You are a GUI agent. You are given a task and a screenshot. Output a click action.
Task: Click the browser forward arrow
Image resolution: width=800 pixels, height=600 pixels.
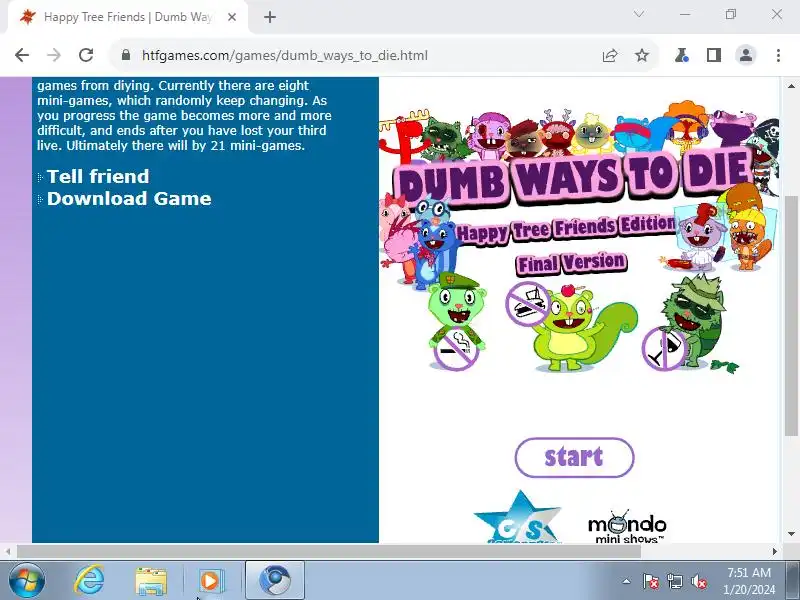coord(54,55)
